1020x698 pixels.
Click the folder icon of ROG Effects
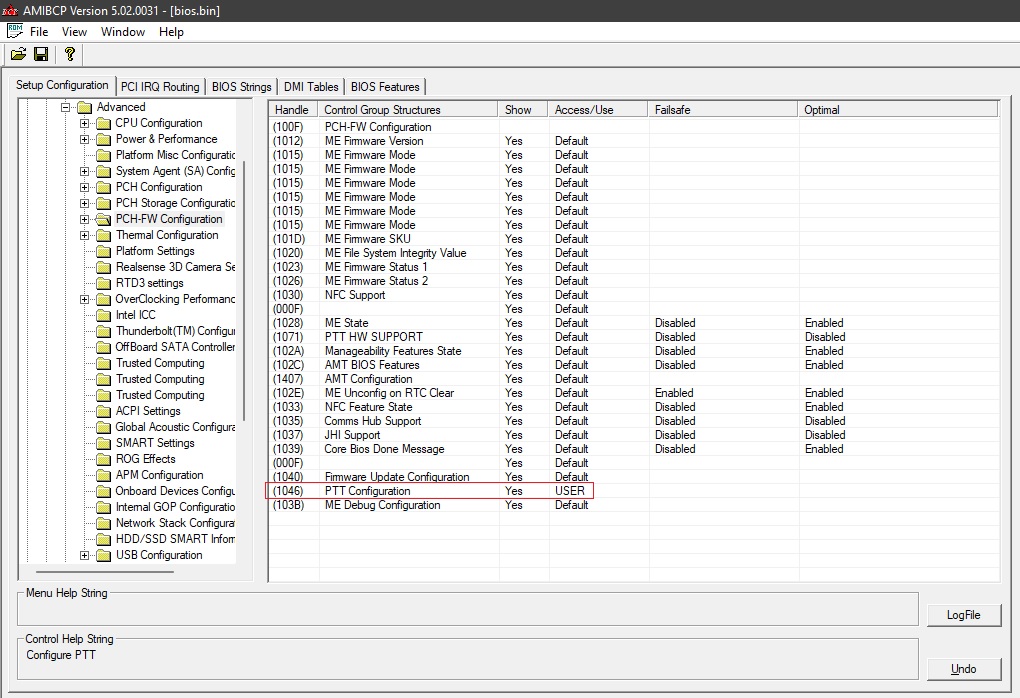click(103, 459)
